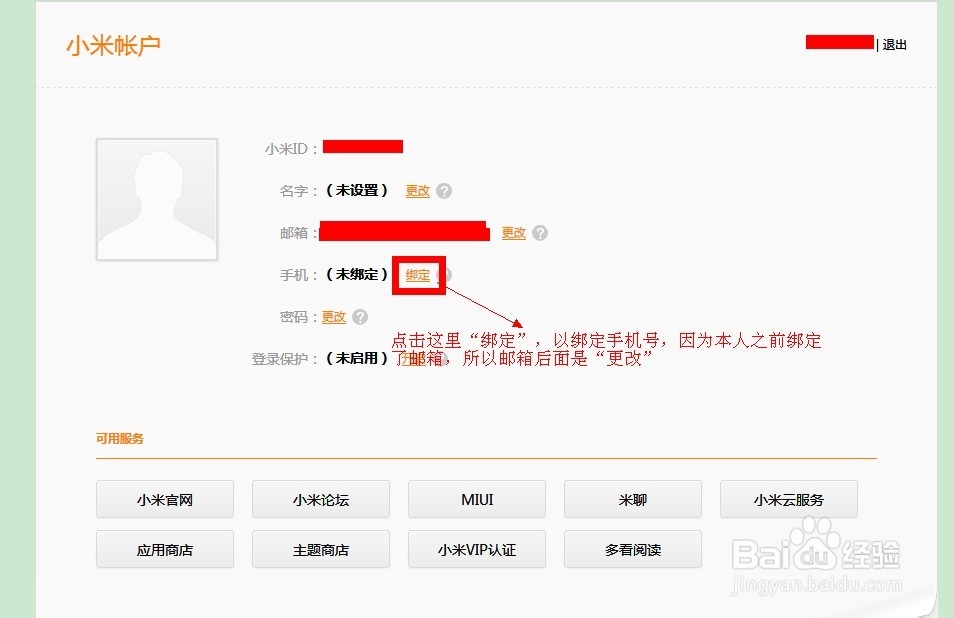Click the profile avatar picture
This screenshot has width=954, height=618.
coord(157,200)
